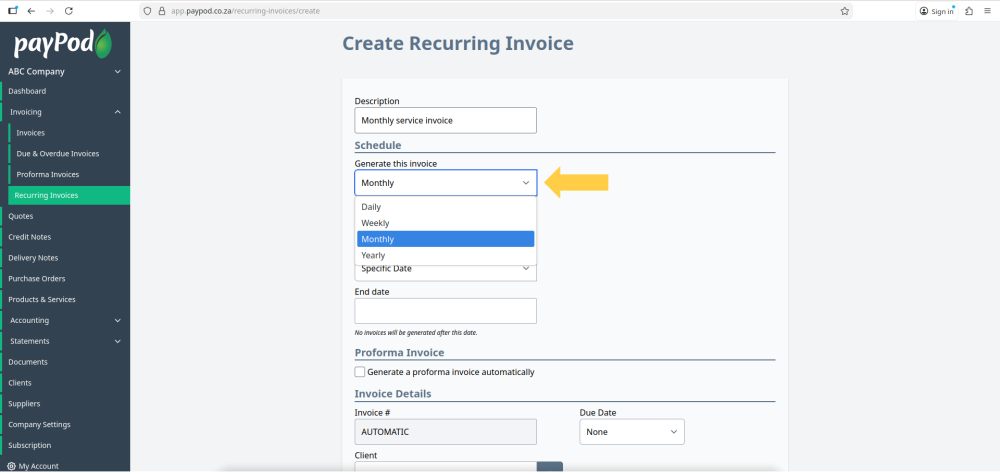Click the browser back arrow
Screen dimensions: 1000x474
31,11
